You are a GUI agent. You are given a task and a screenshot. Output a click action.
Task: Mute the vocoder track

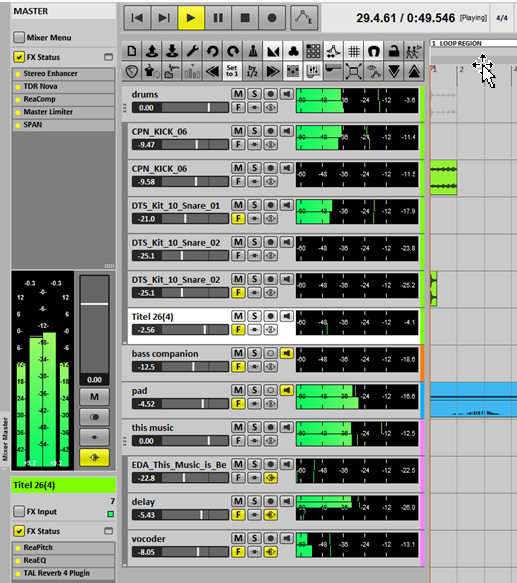click(238, 538)
